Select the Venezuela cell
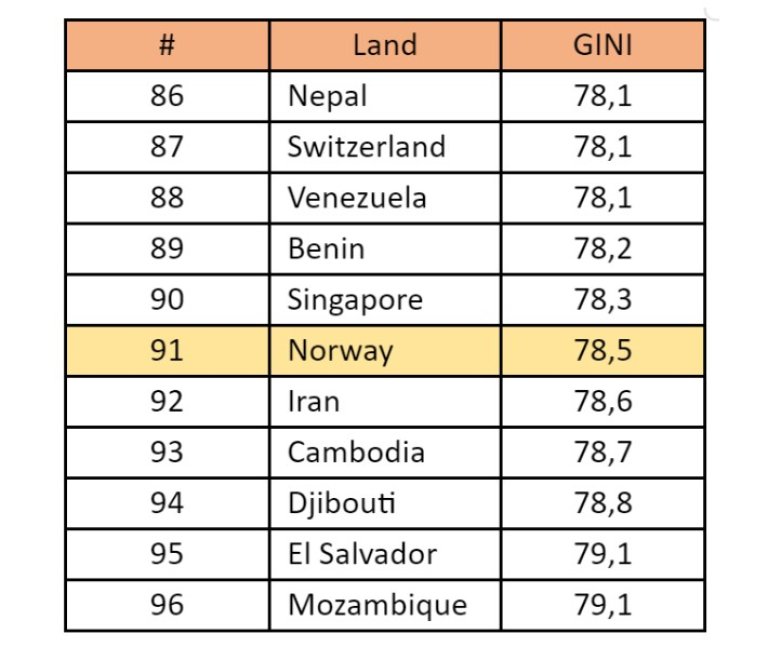Image resolution: width=768 pixels, height=647 pixels. point(385,198)
